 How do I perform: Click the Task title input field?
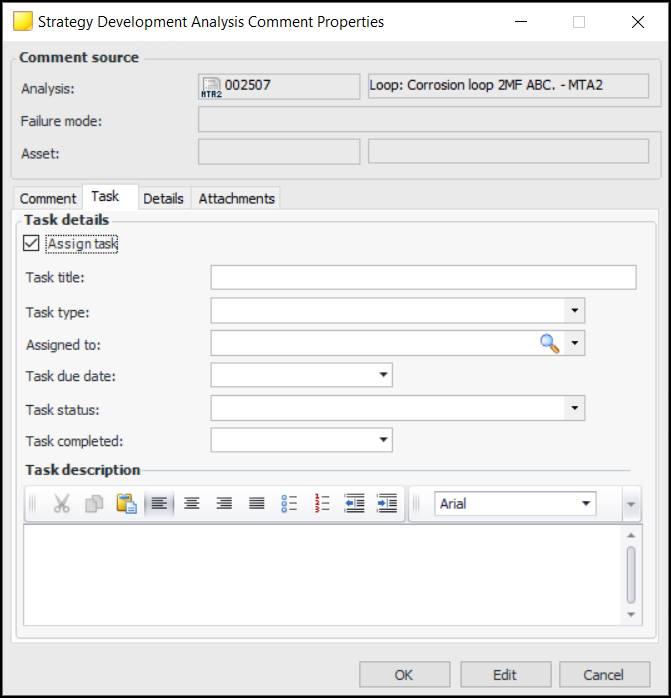[423, 278]
